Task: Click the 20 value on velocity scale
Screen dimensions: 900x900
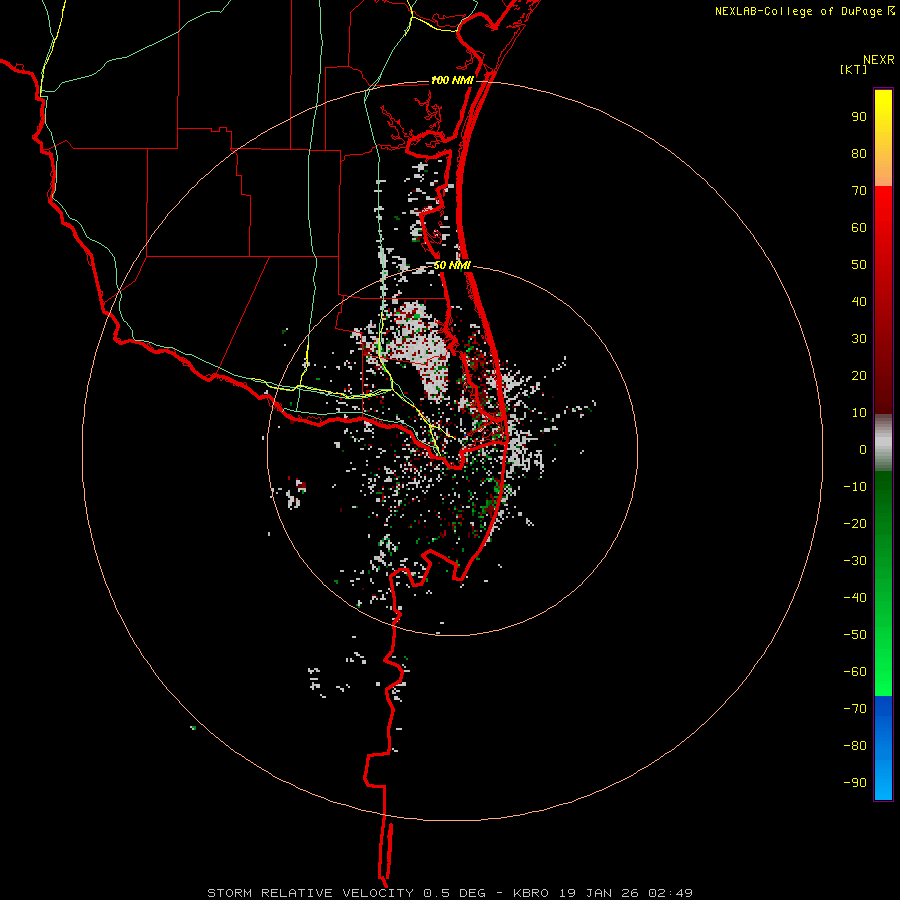Action: pyautogui.click(x=859, y=375)
